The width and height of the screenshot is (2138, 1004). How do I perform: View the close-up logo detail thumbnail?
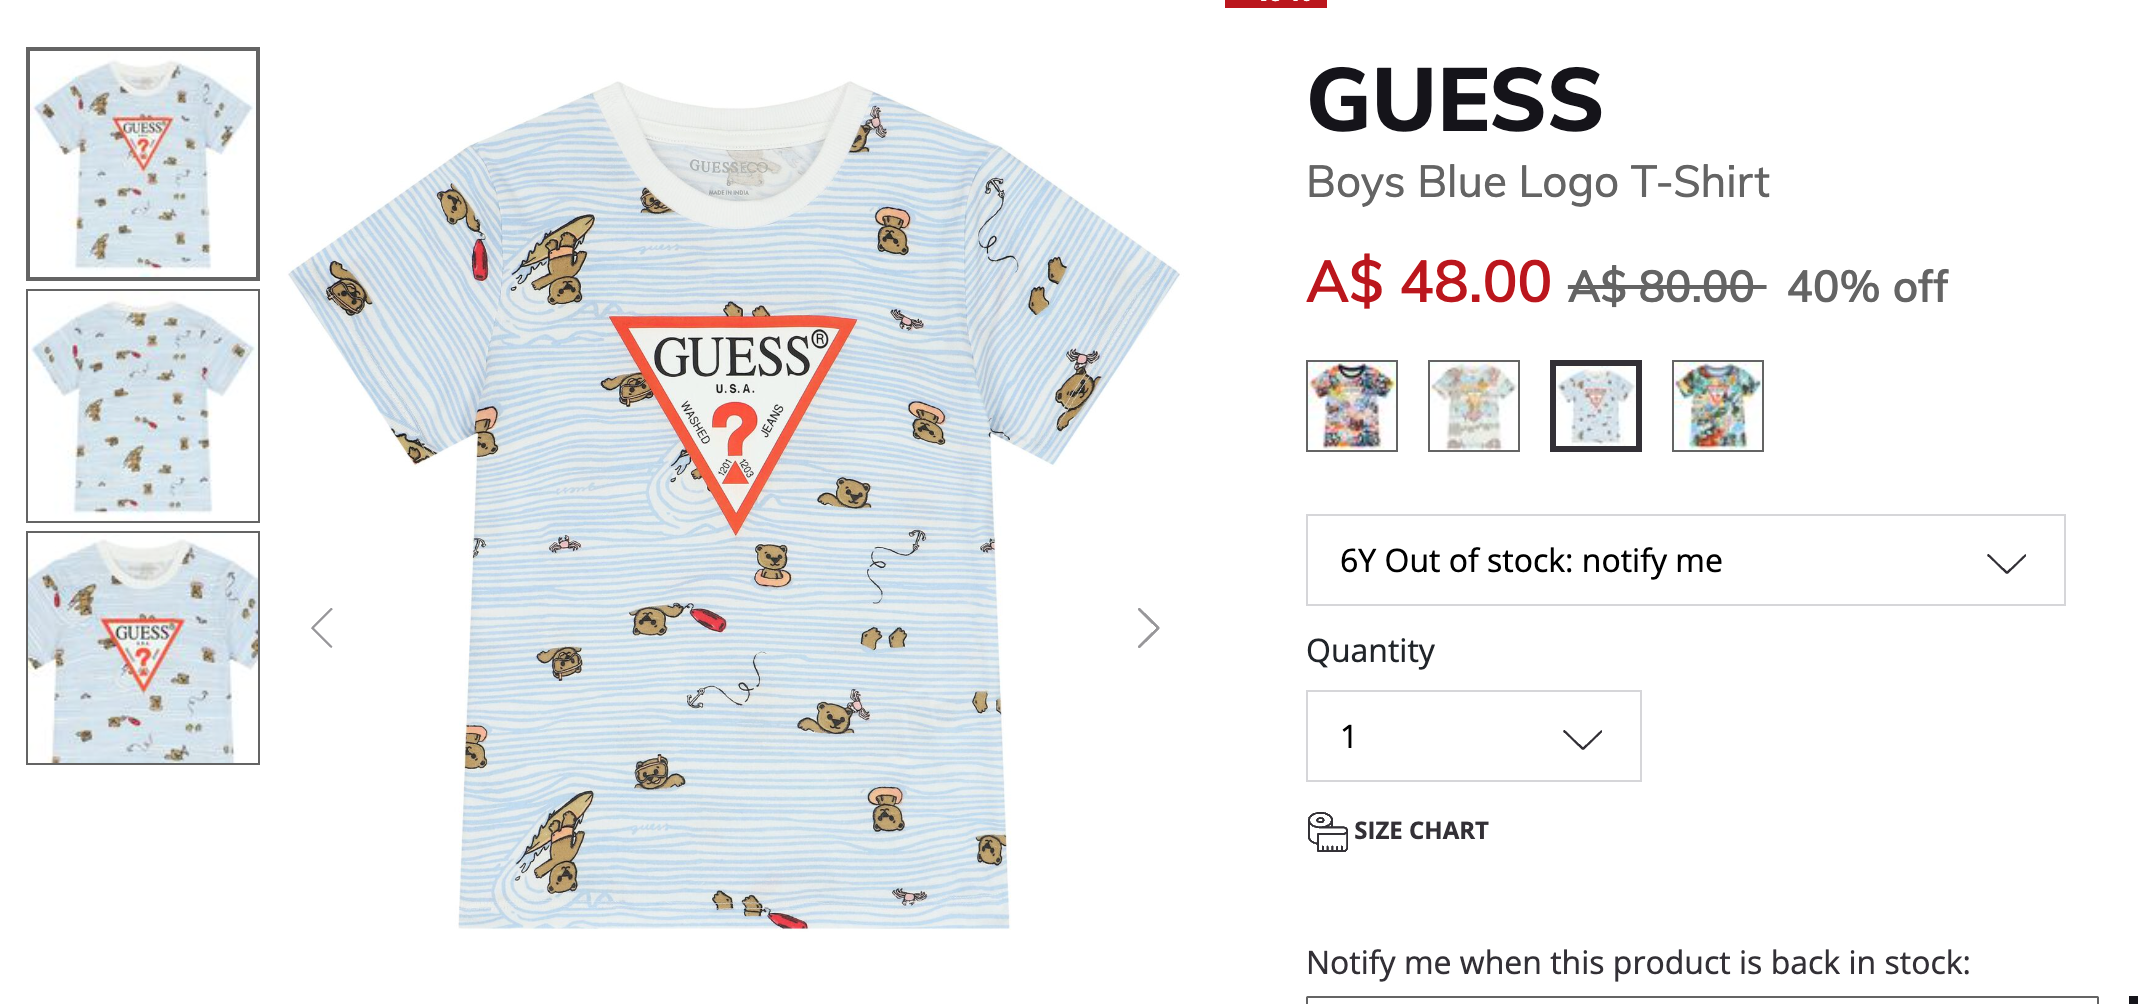pyautogui.click(x=143, y=648)
